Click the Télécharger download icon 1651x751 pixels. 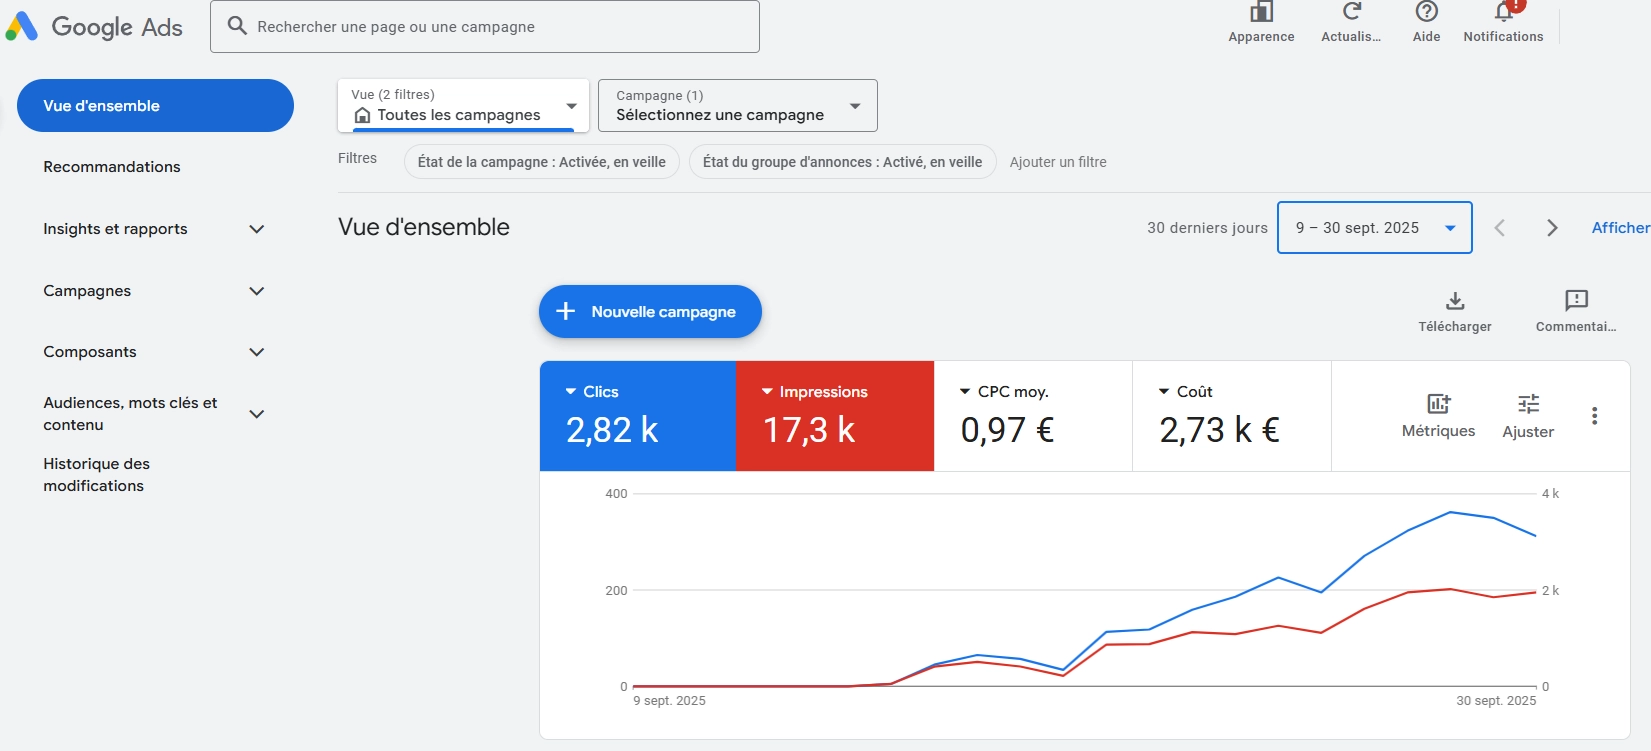coord(1455,301)
